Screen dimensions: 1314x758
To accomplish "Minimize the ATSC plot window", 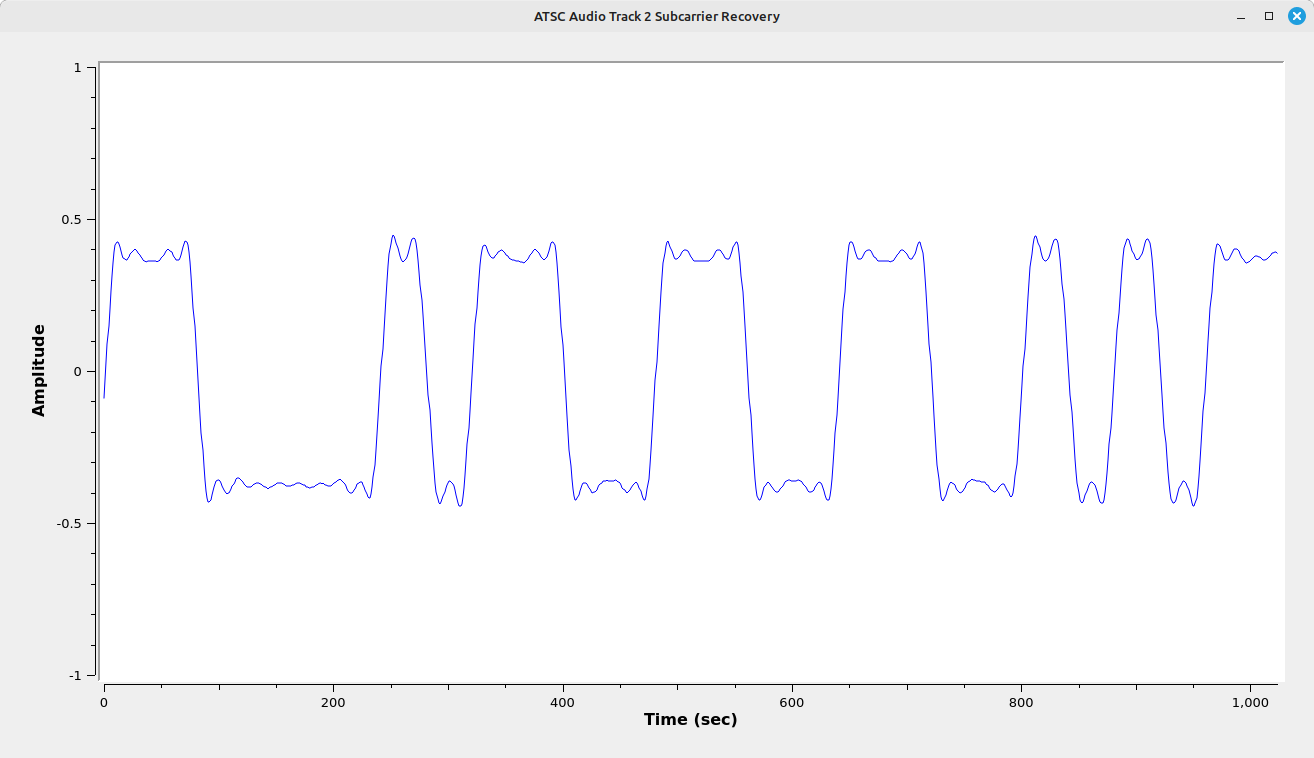I will pyautogui.click(x=1241, y=17).
